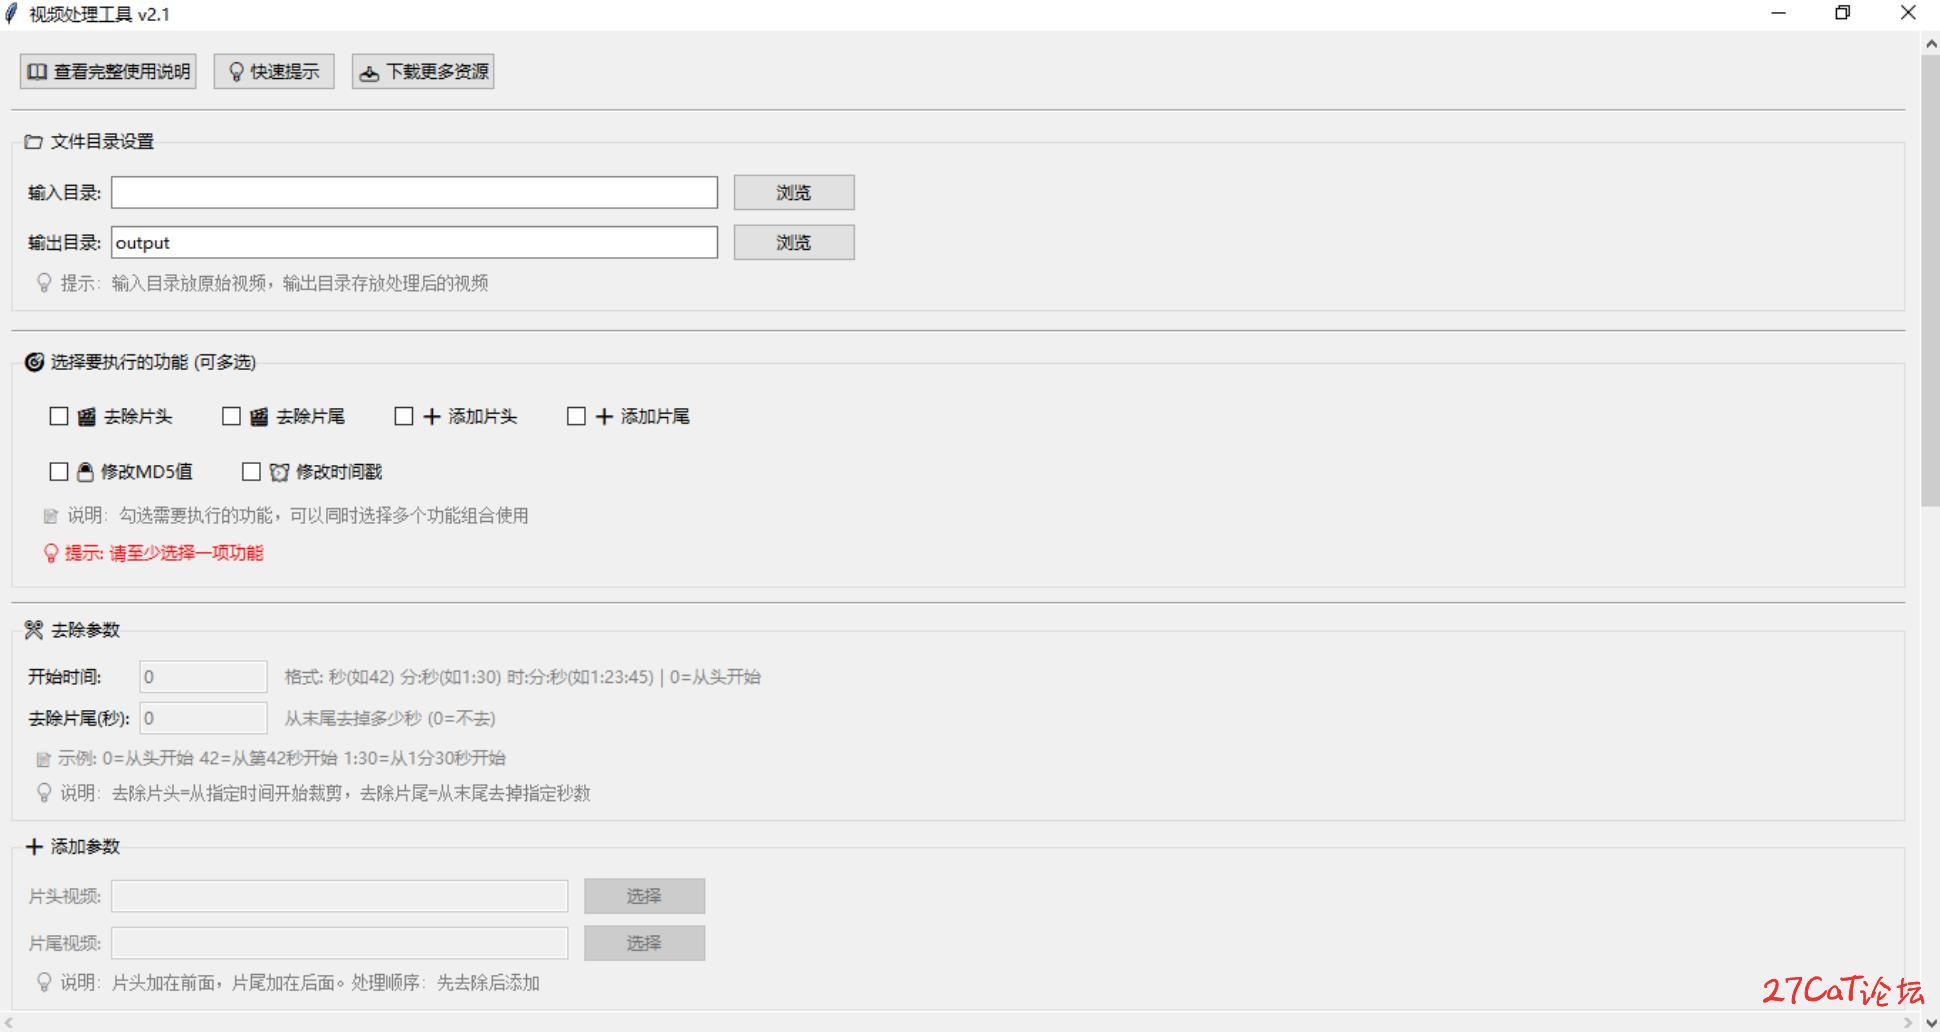Click the feather app icon in the title bar
This screenshot has width=1940, height=1032.
(12, 14)
